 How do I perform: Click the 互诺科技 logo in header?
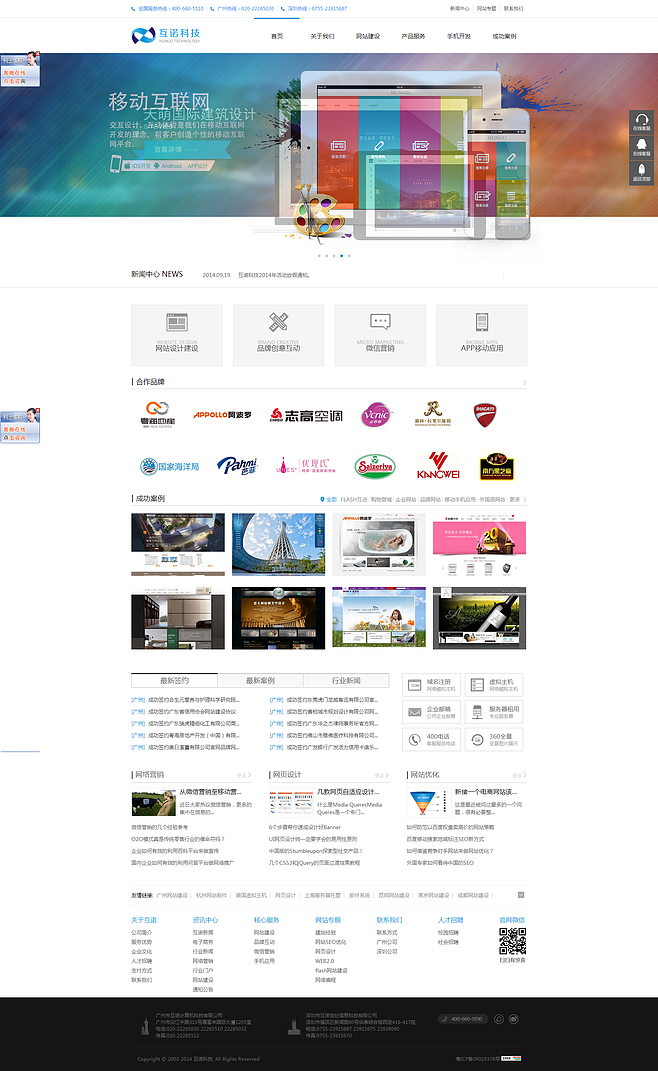pos(166,36)
